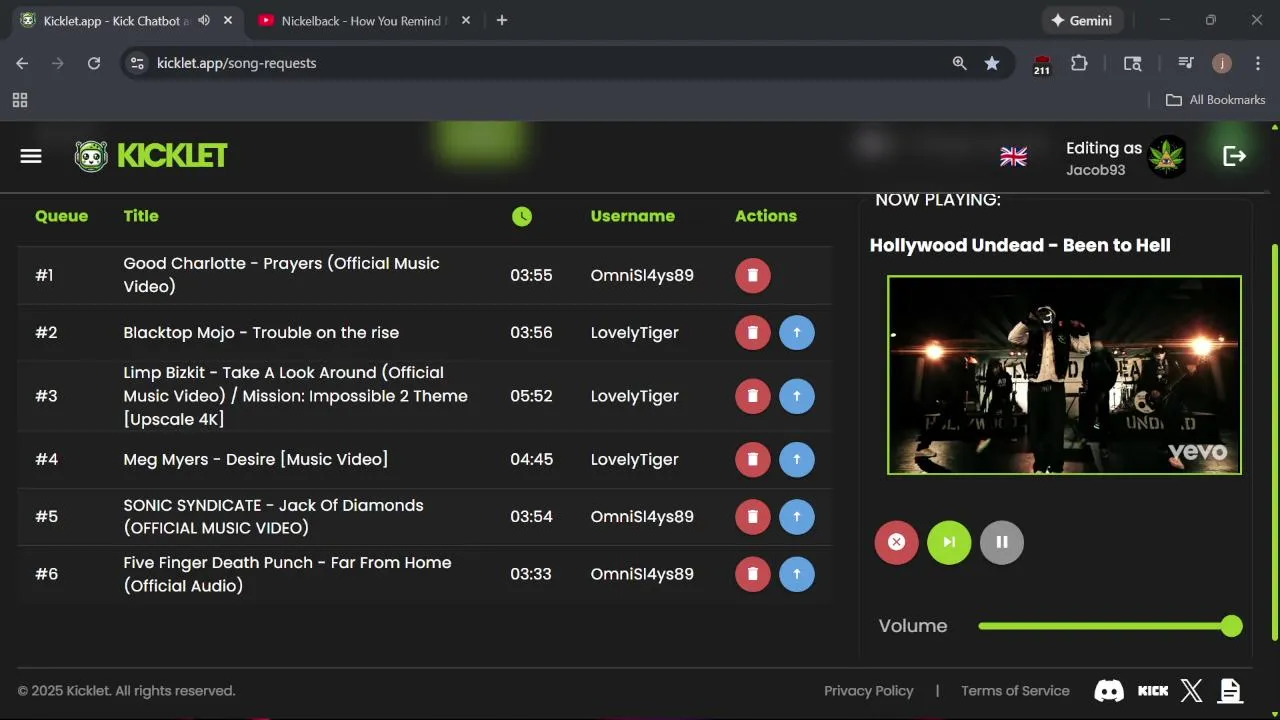This screenshot has height=720, width=1280.
Task: Move Blacktop Mojo song up in queue
Action: point(797,333)
